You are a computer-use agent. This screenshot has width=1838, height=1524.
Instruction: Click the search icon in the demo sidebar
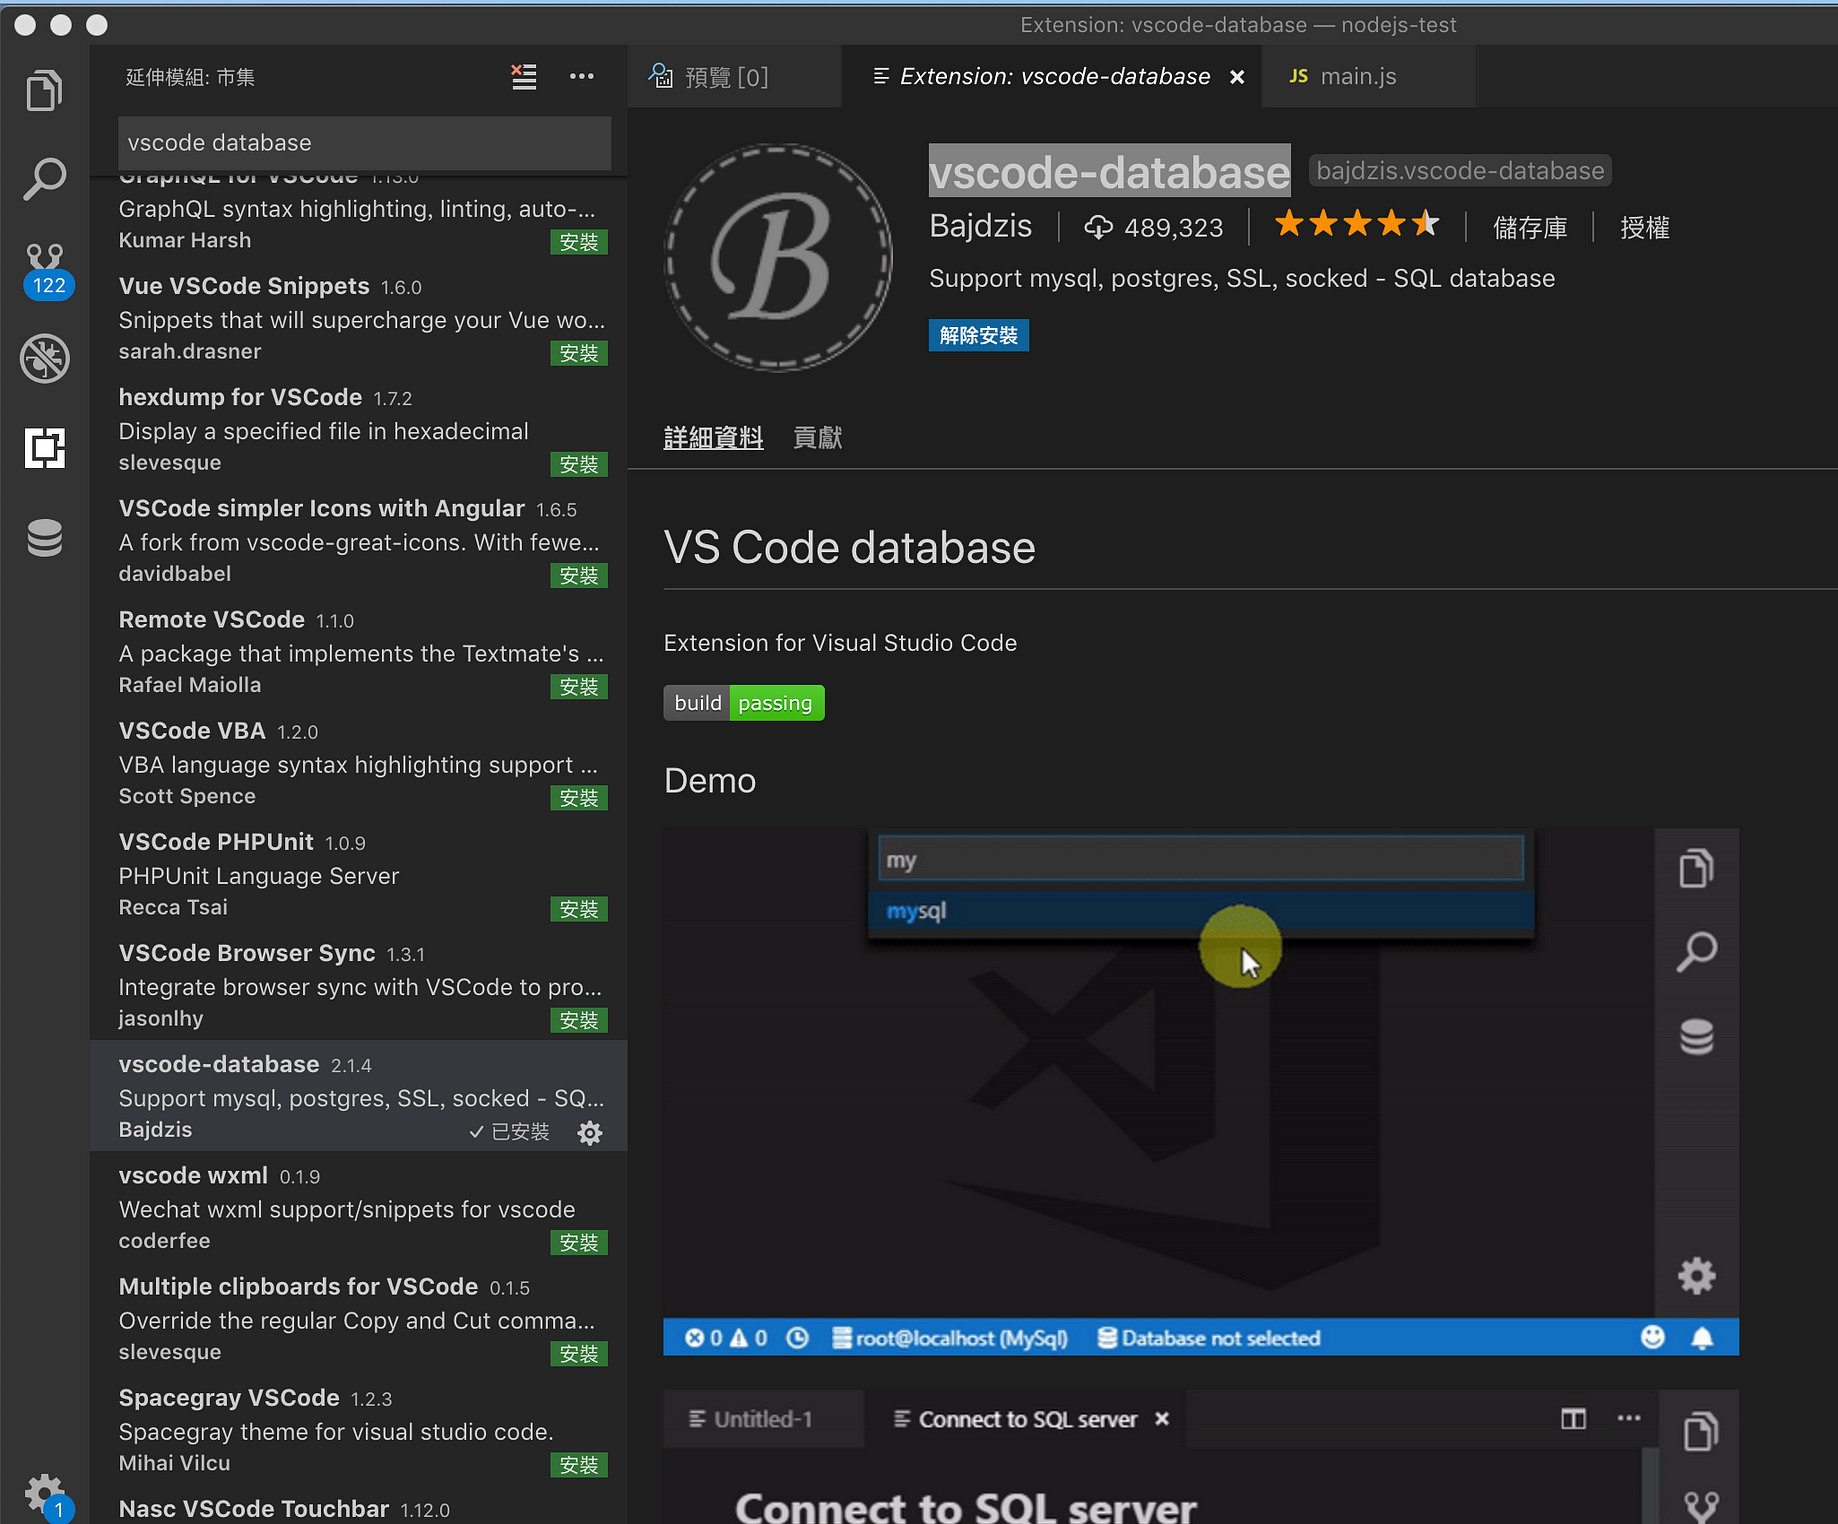pos(1696,952)
